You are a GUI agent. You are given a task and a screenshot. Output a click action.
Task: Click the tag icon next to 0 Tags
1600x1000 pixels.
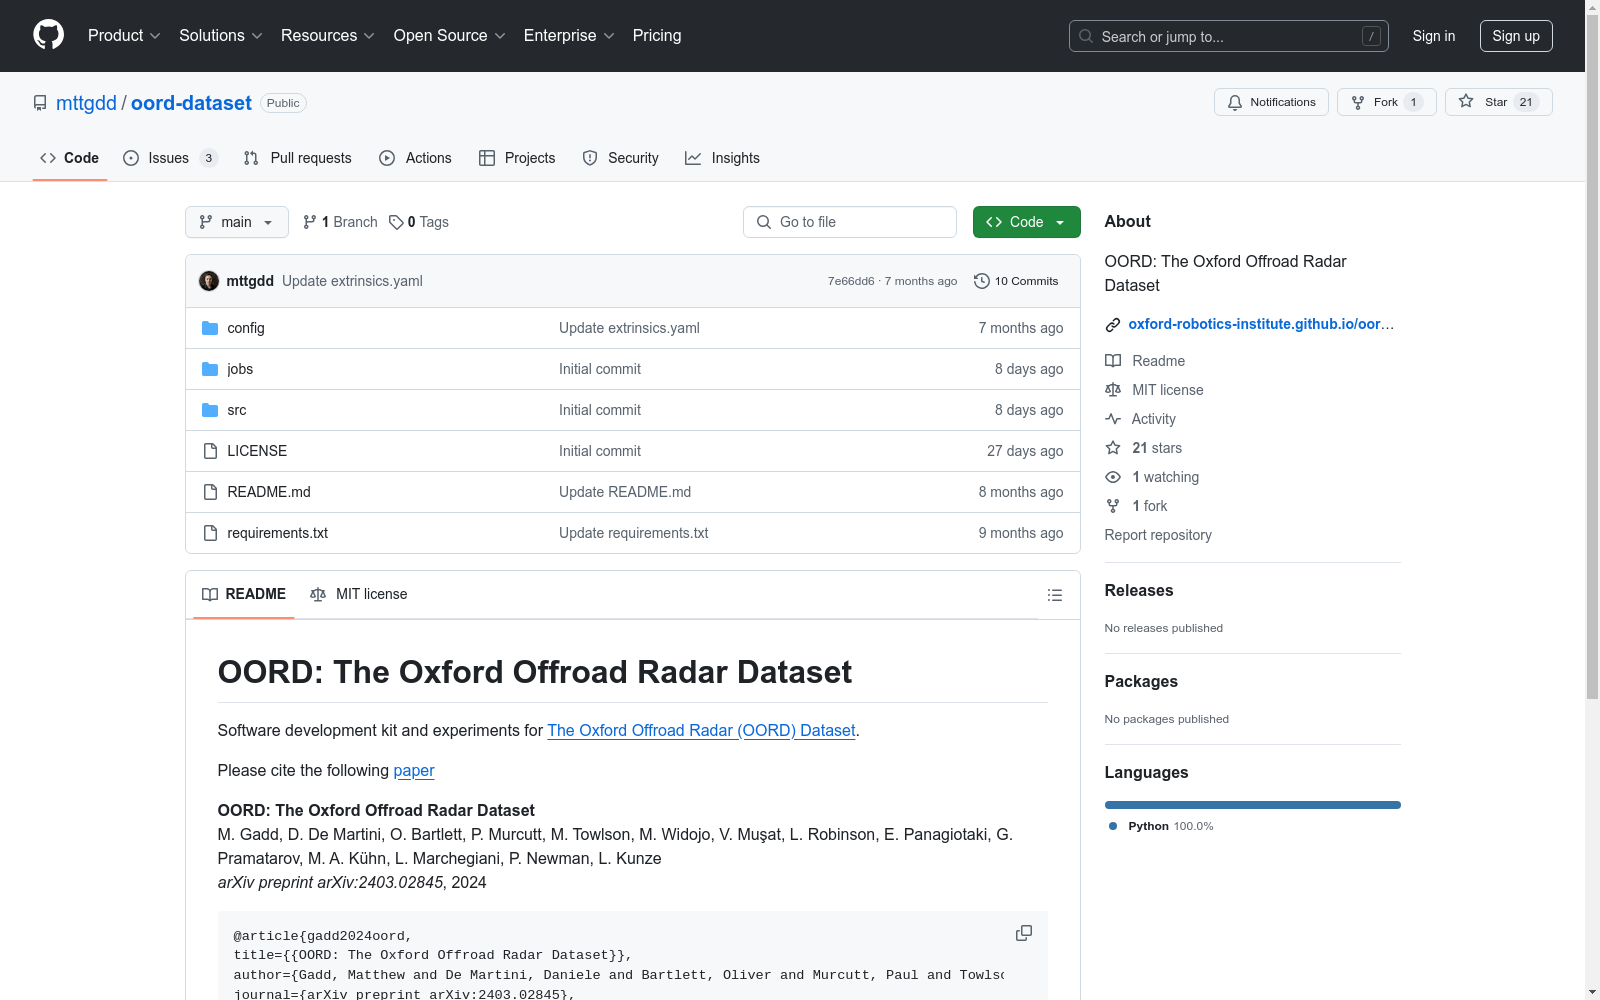(397, 222)
